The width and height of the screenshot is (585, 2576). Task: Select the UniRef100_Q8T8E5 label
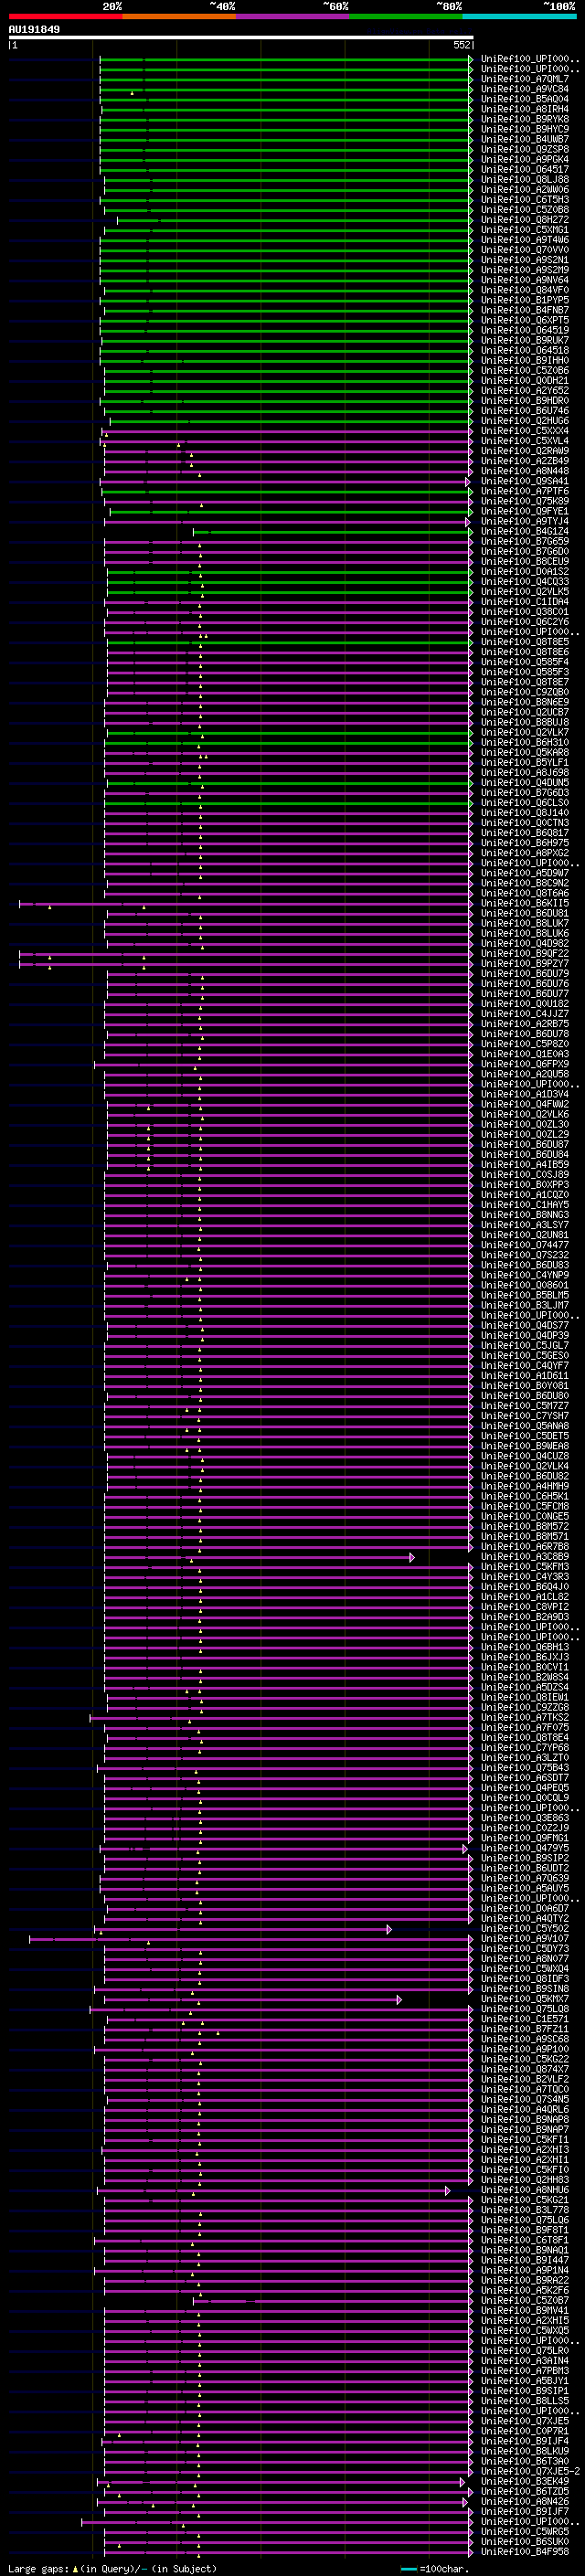point(525,642)
